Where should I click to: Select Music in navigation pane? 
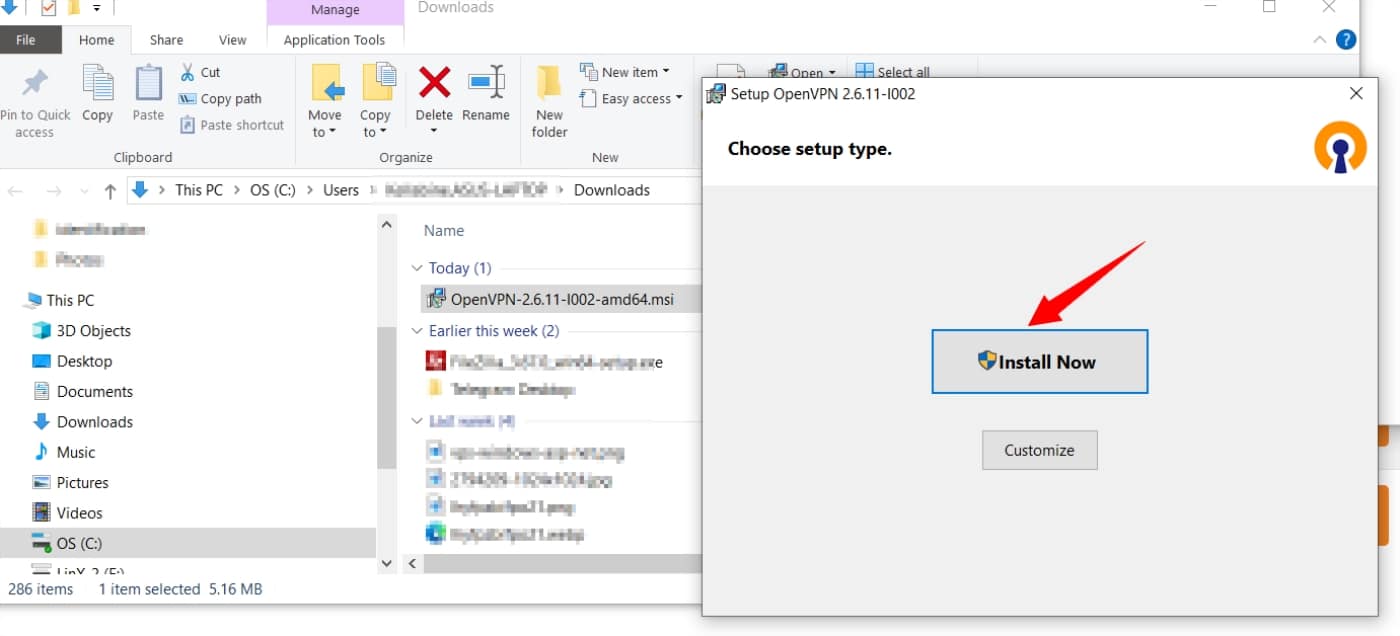(76, 452)
